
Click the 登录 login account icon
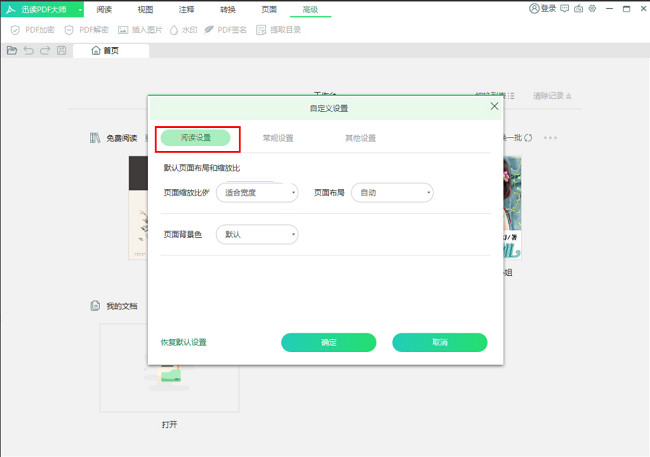tap(542, 9)
